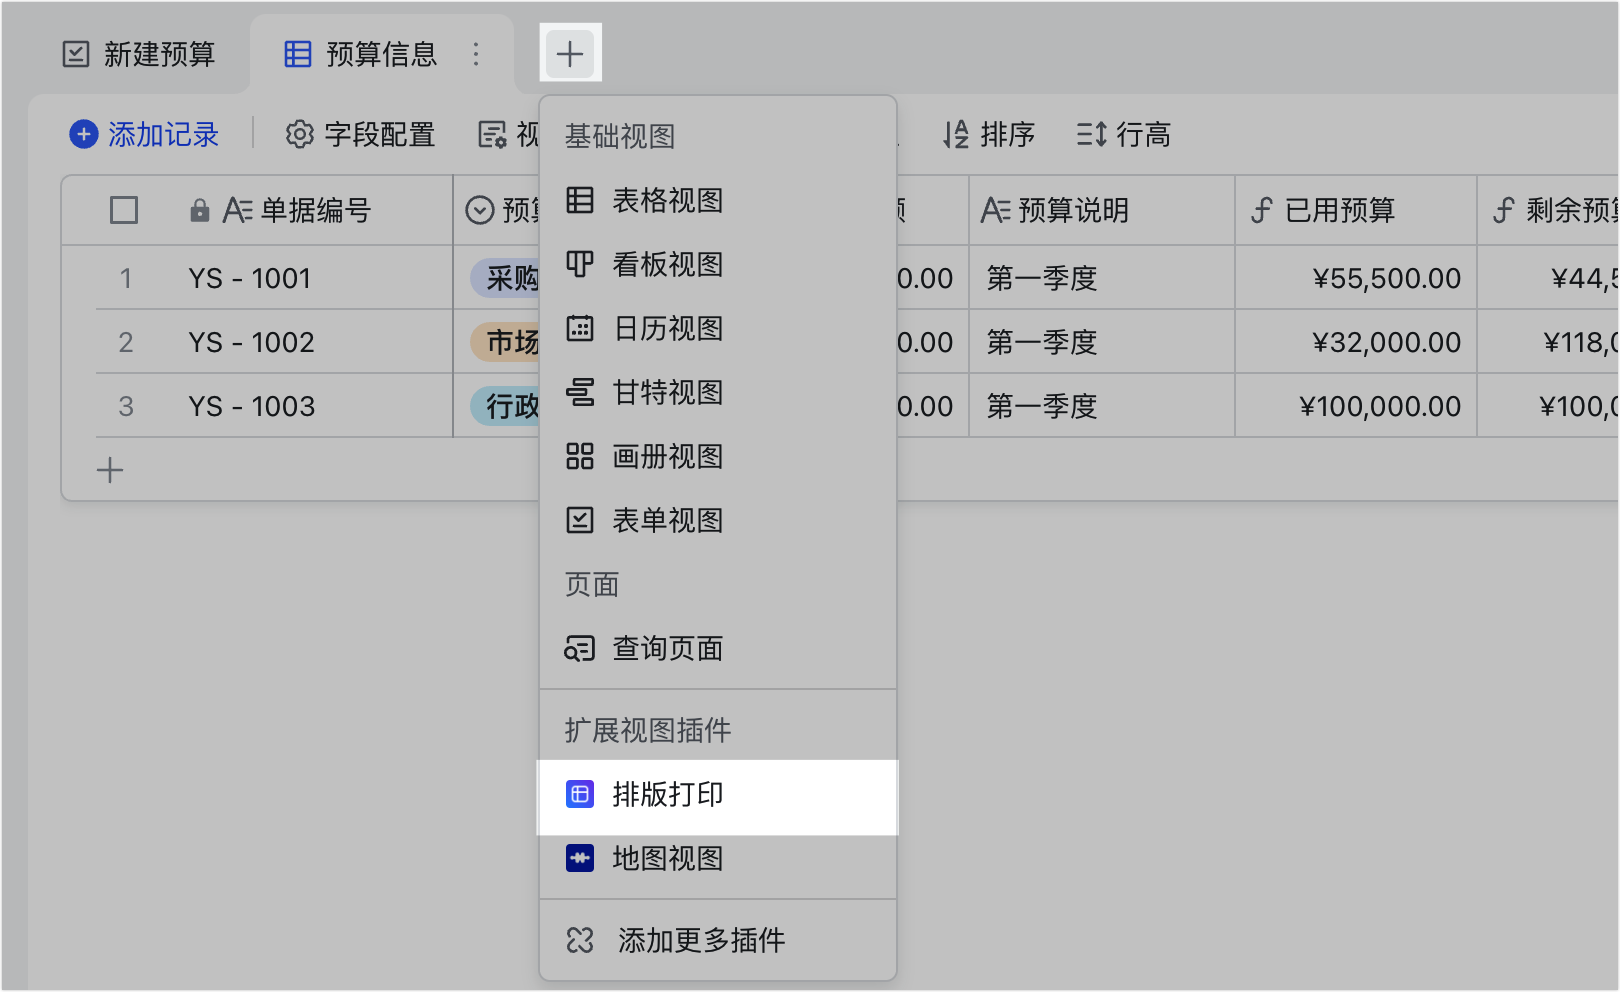Click the plus to add new row

coord(110,470)
